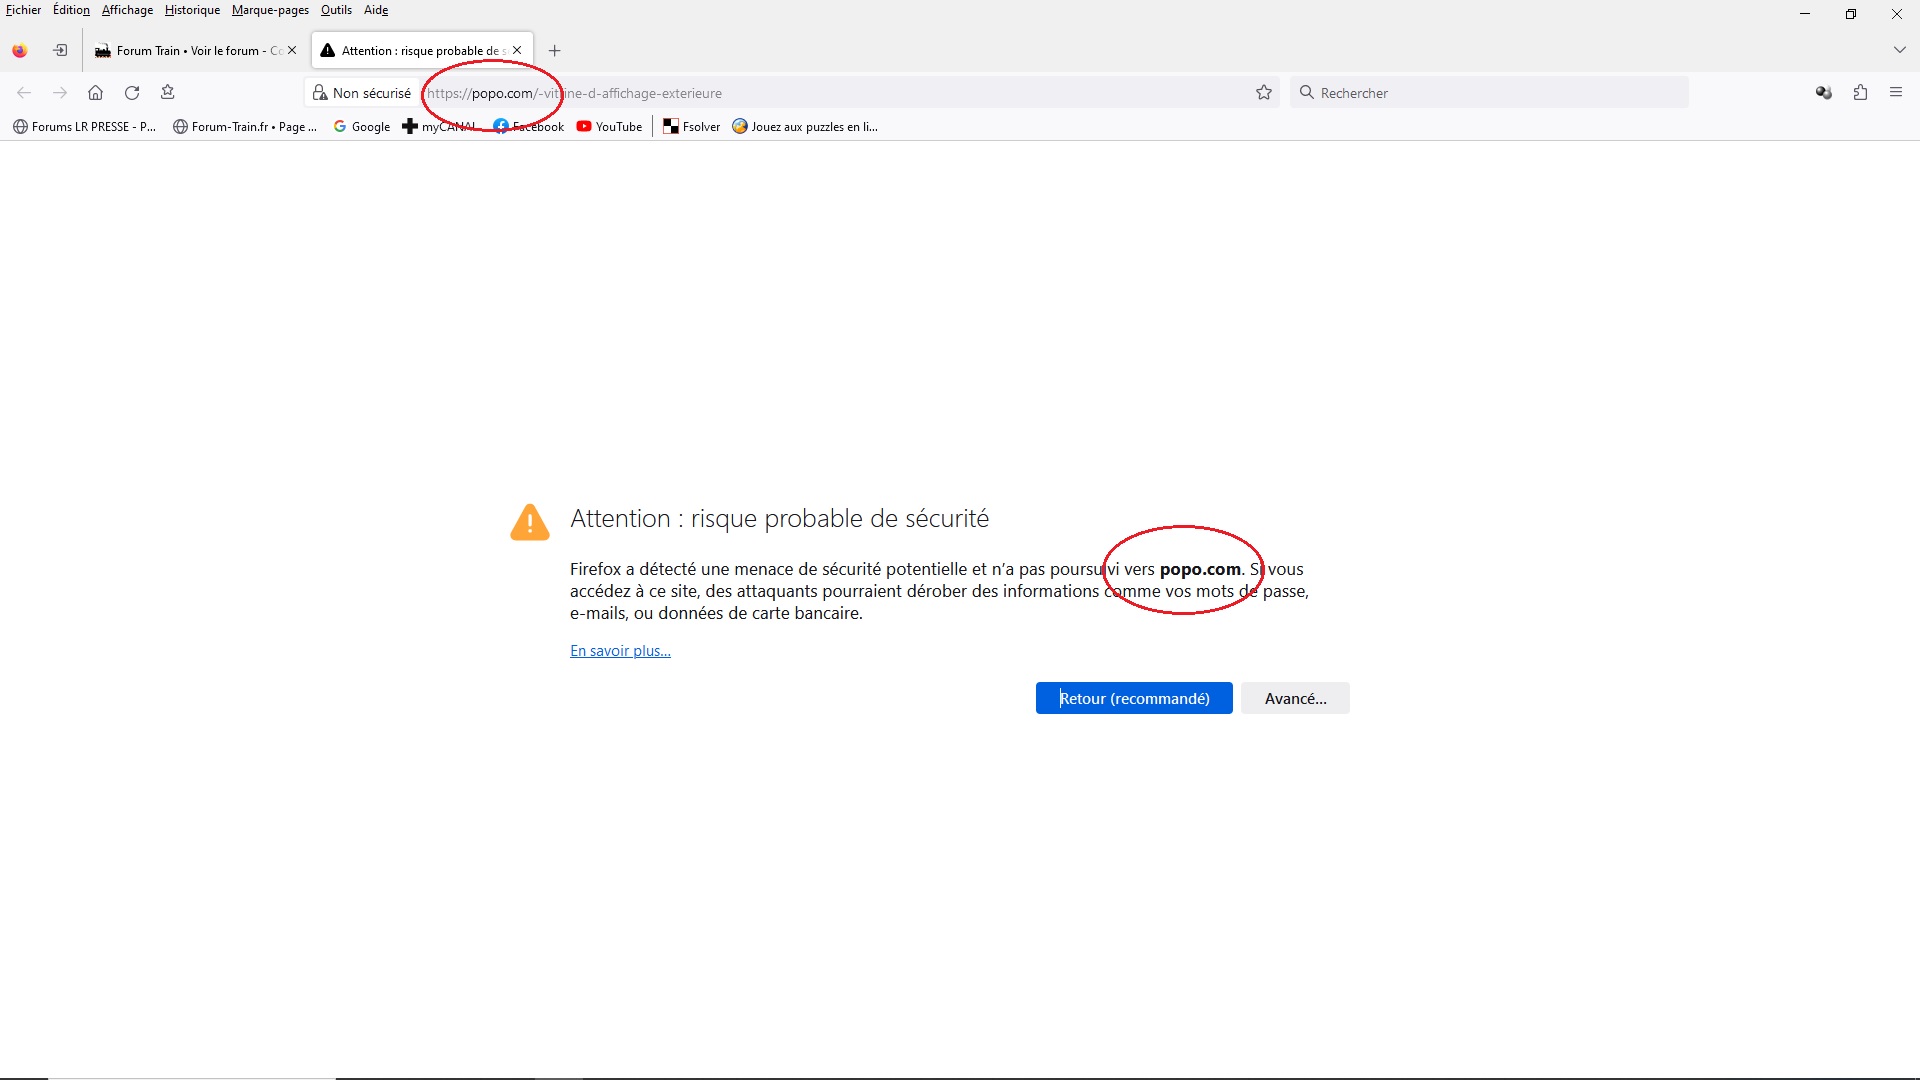Open the sidebar toggle icon next to Firefox View
Viewport: 1920px width, 1080px height.
coord(61,50)
